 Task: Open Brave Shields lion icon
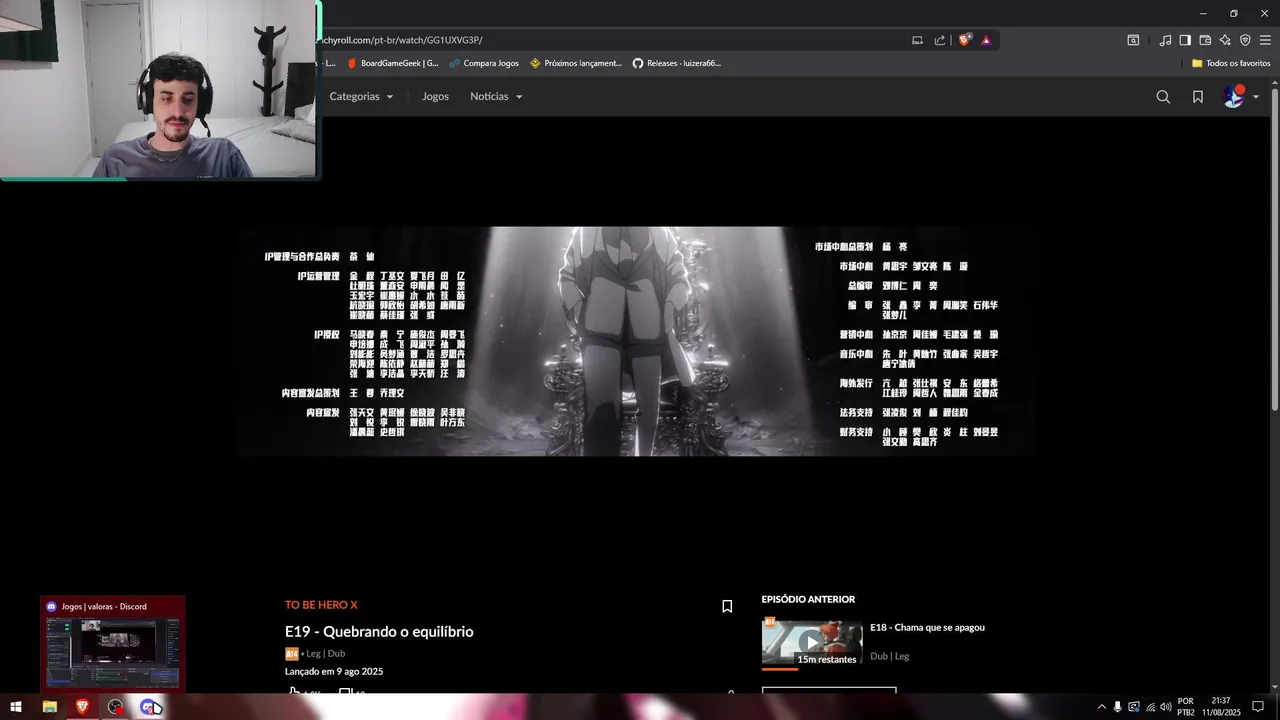click(x=964, y=40)
